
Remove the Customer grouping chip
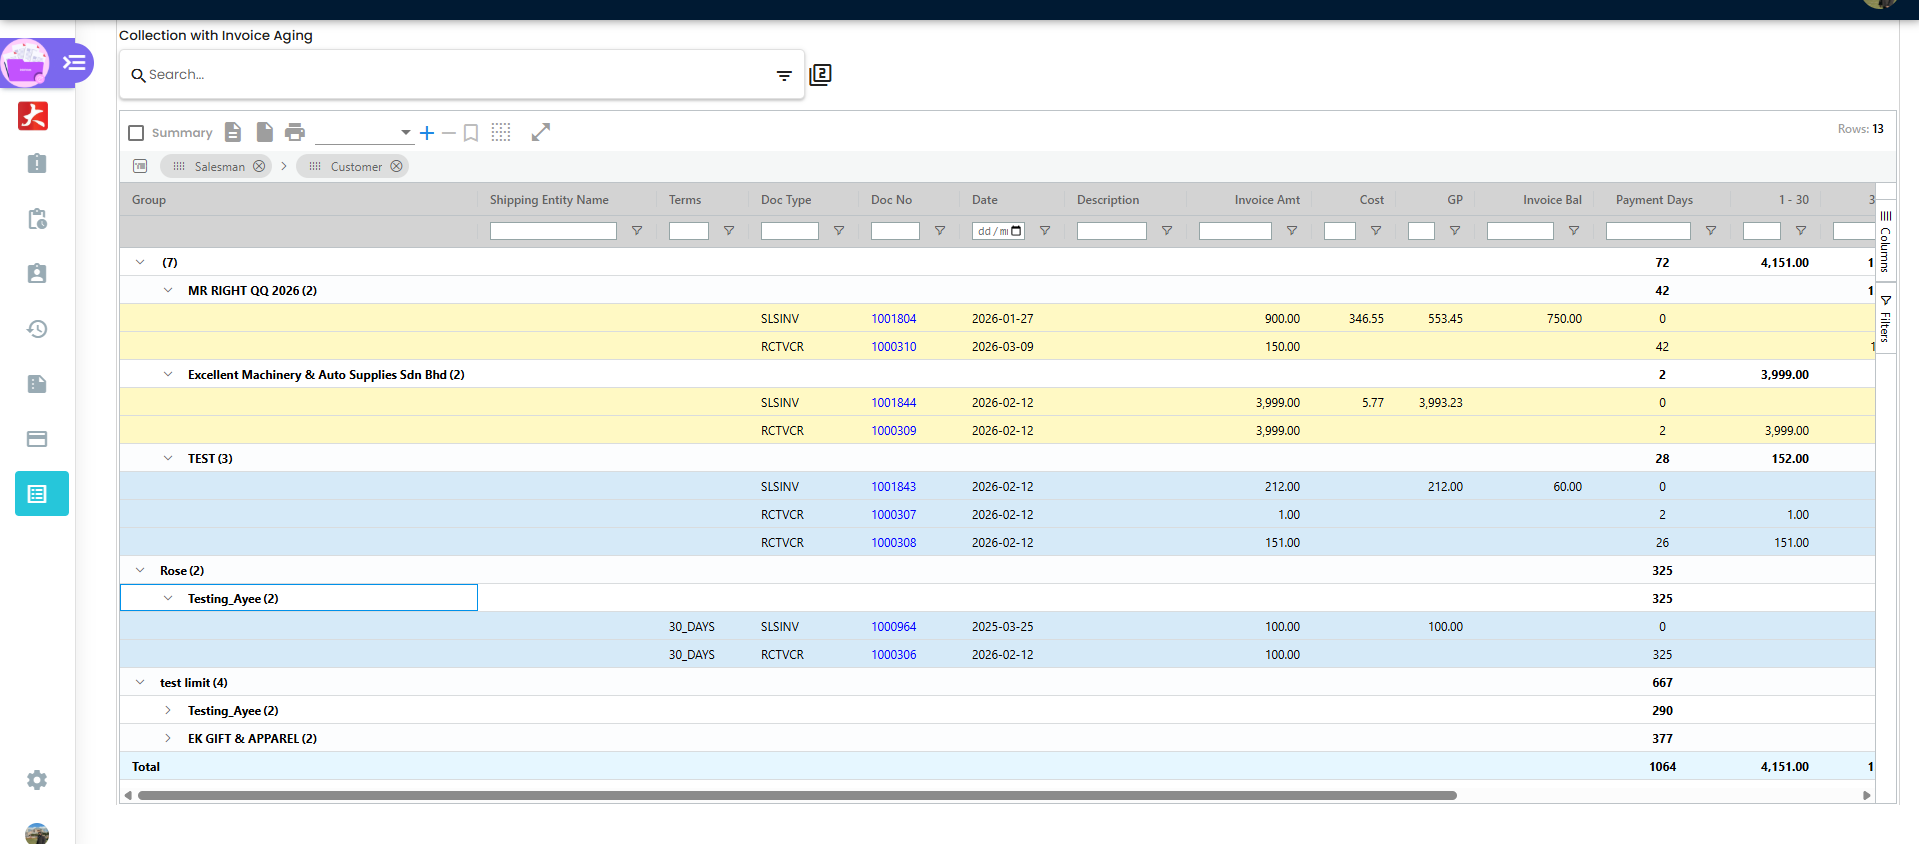[x=396, y=166]
